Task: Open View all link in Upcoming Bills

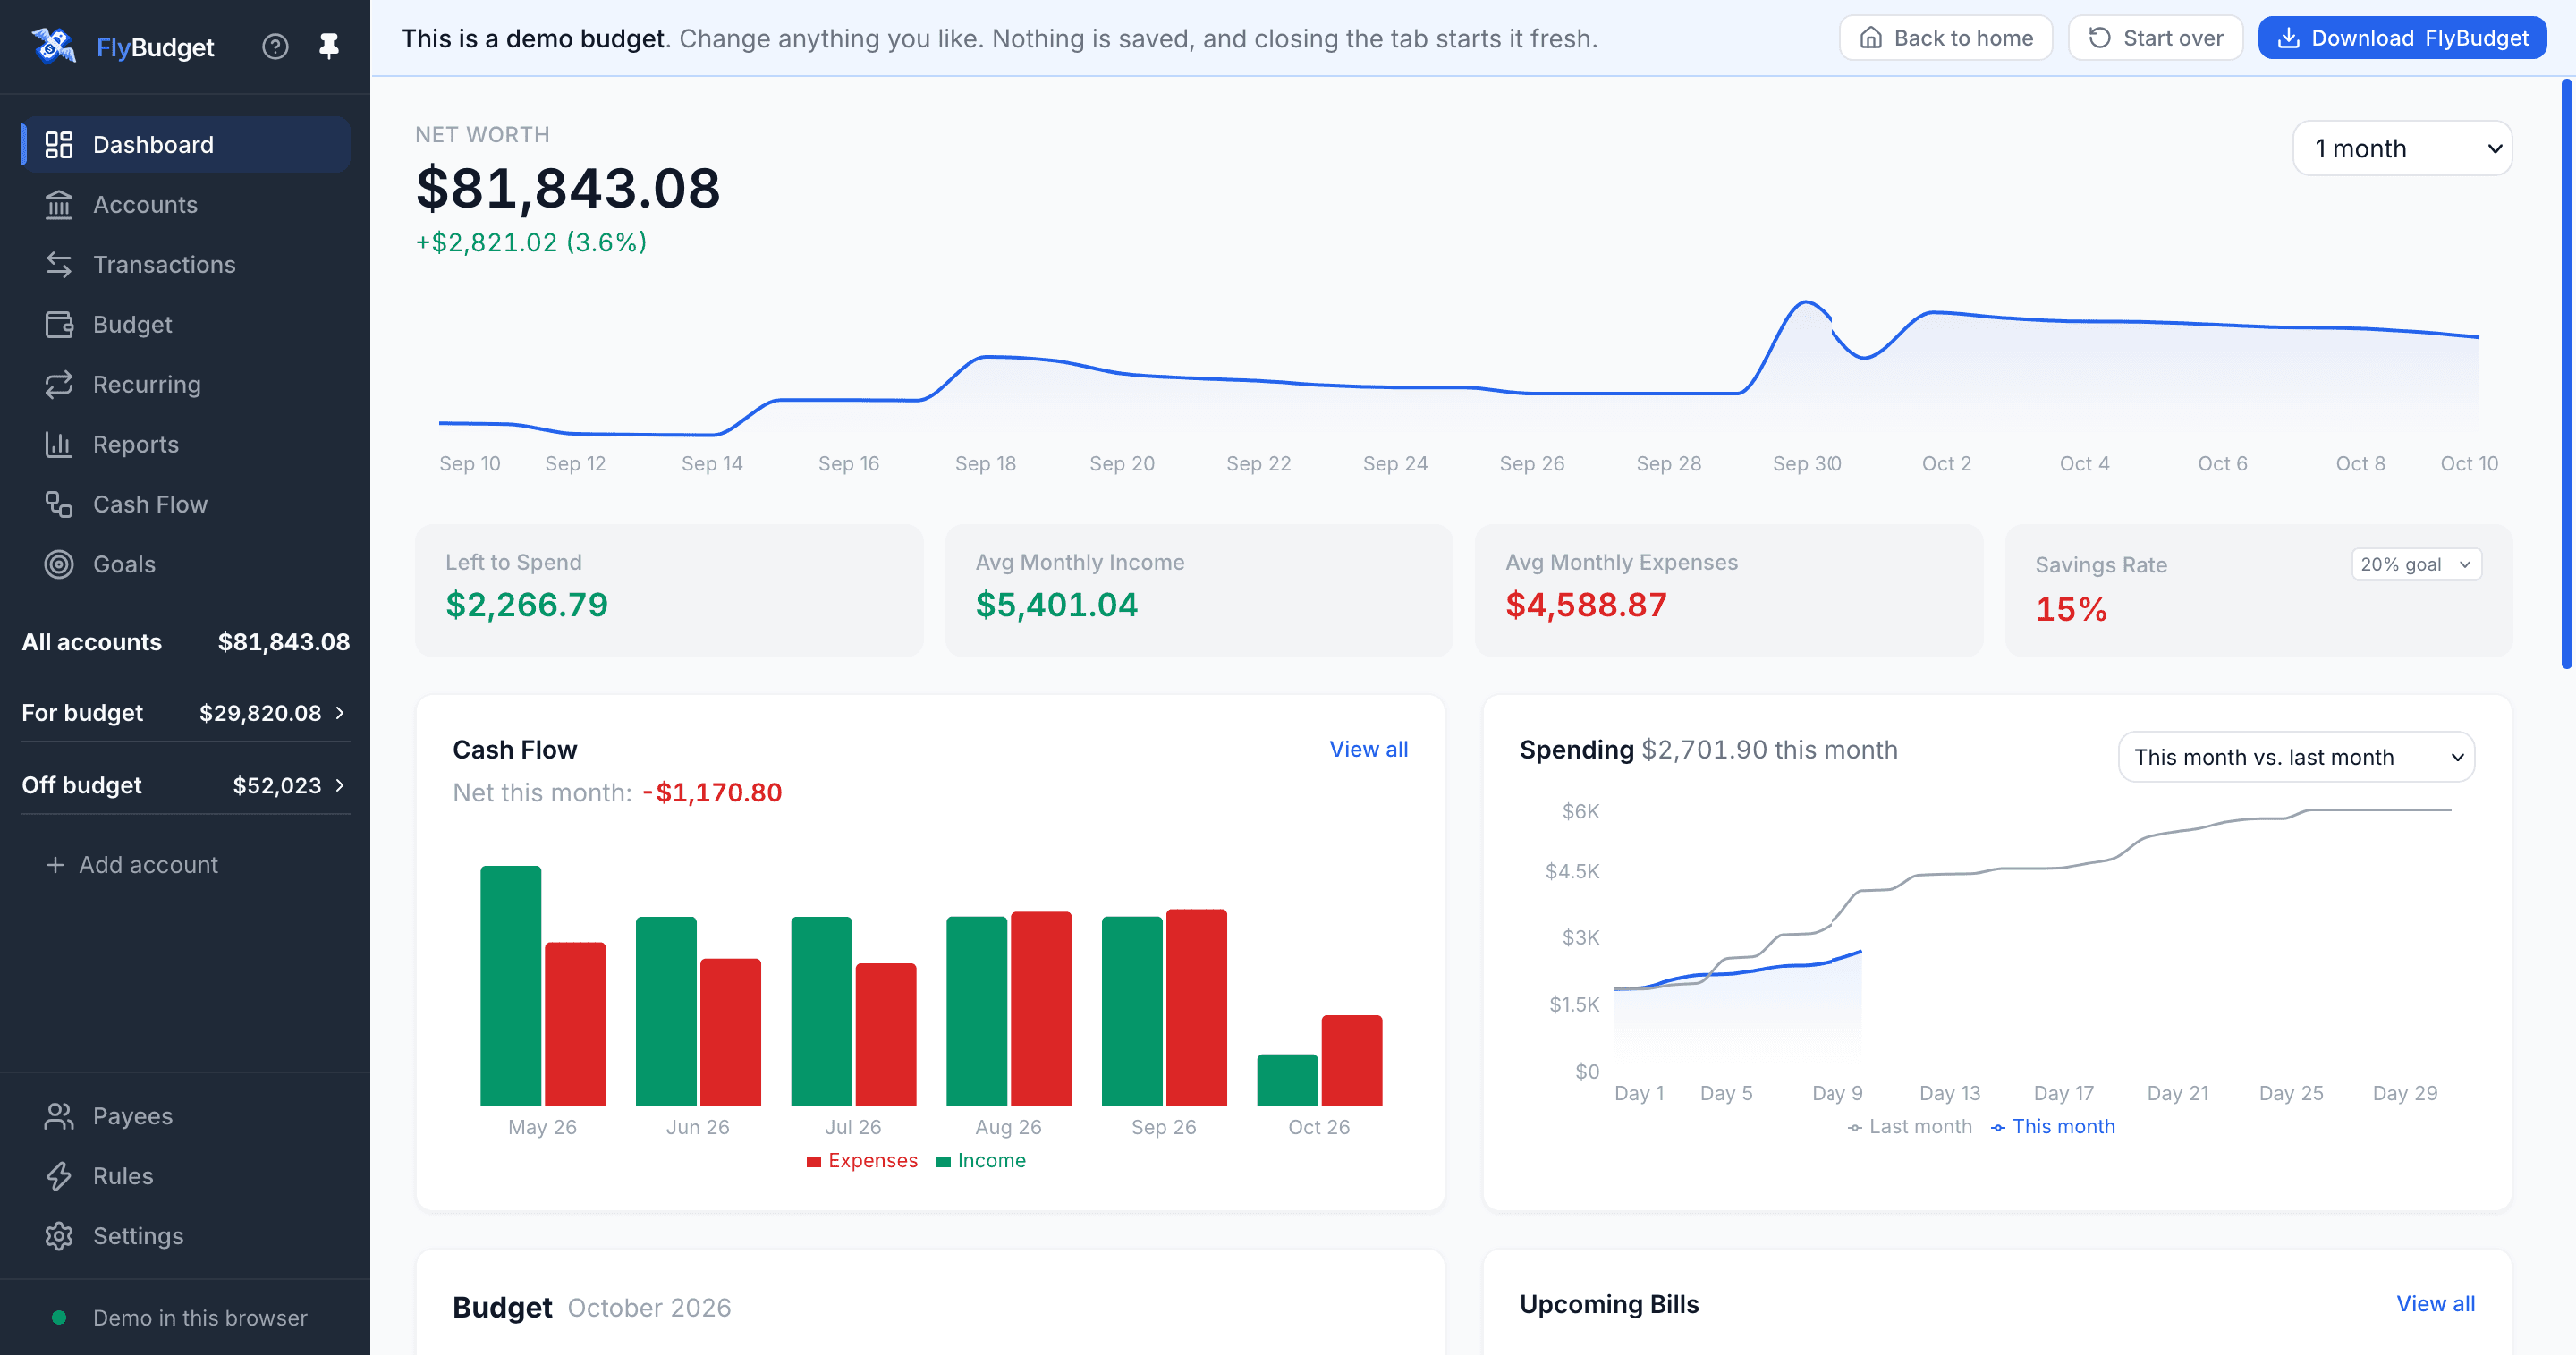Action: (2435, 1304)
